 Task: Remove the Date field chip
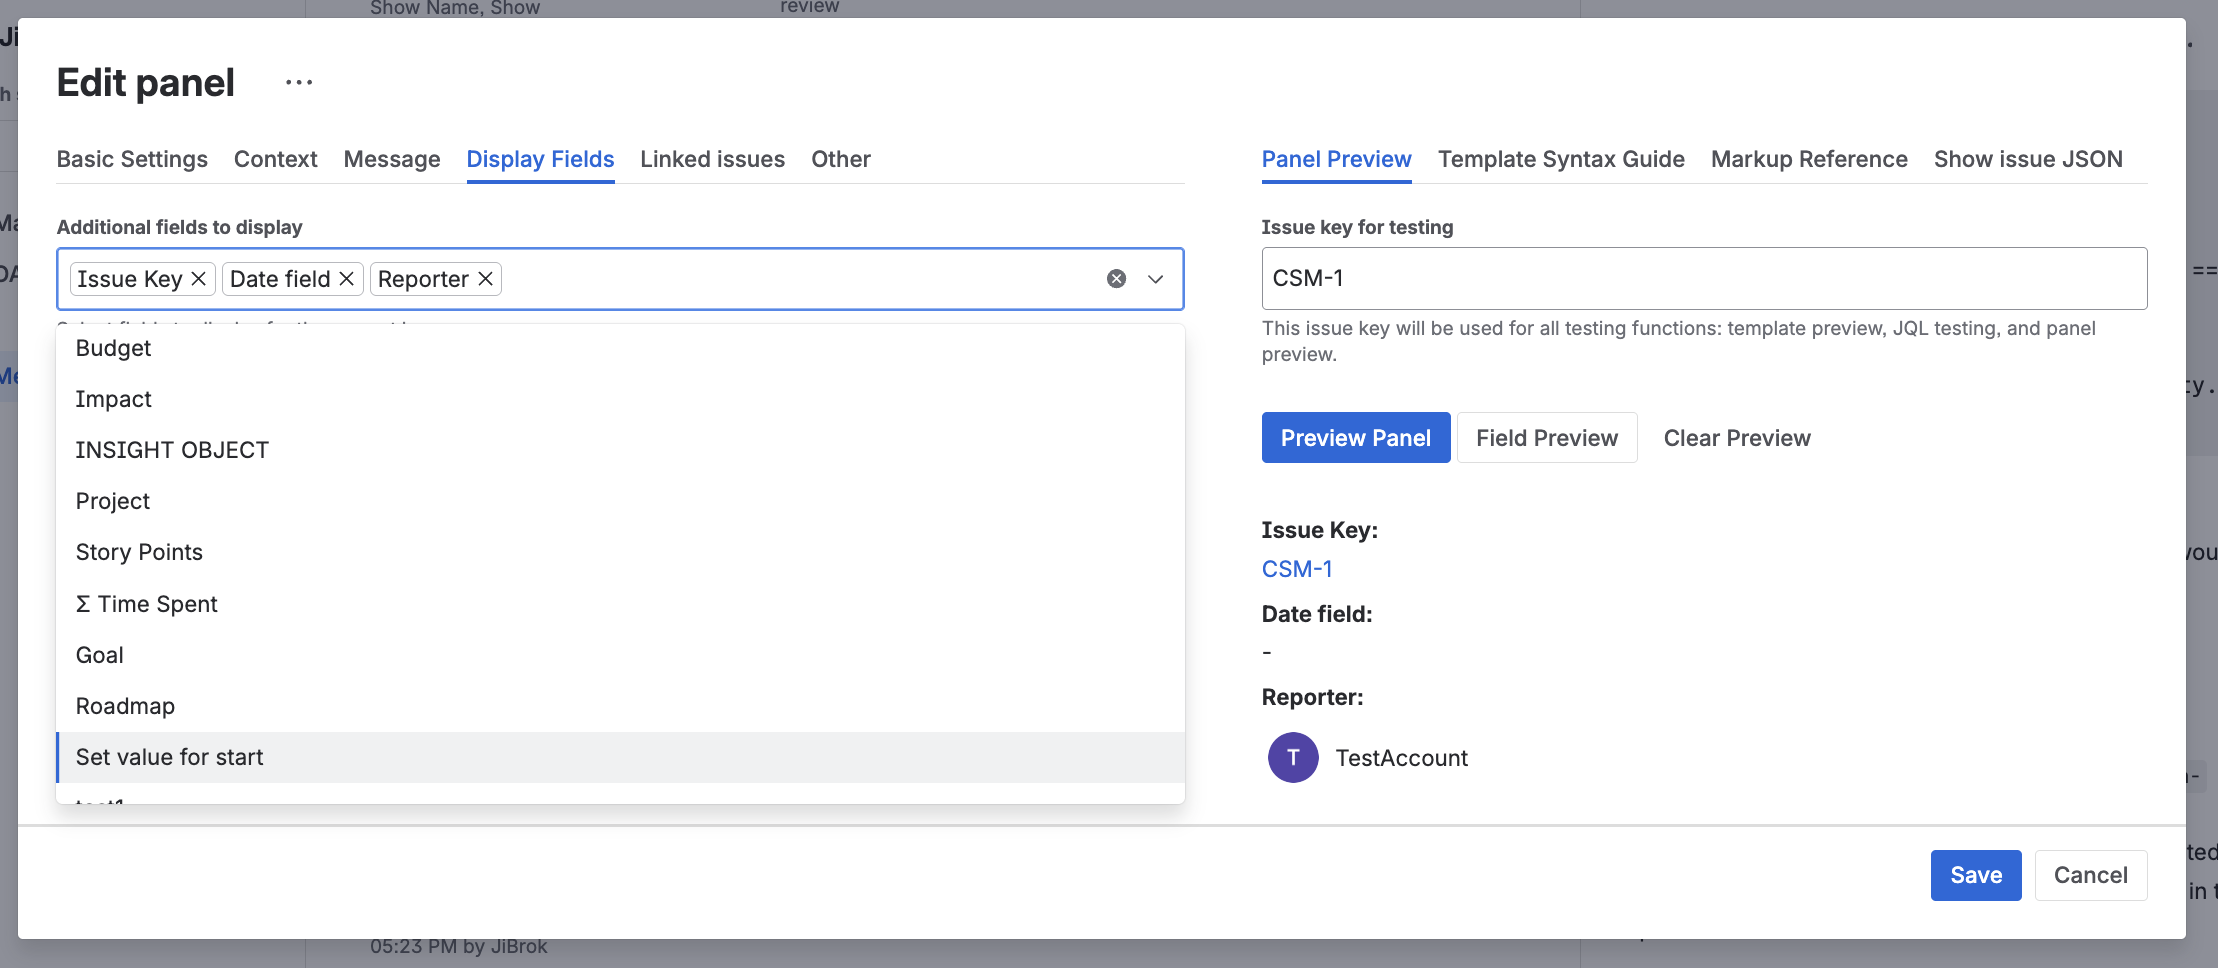coord(345,279)
